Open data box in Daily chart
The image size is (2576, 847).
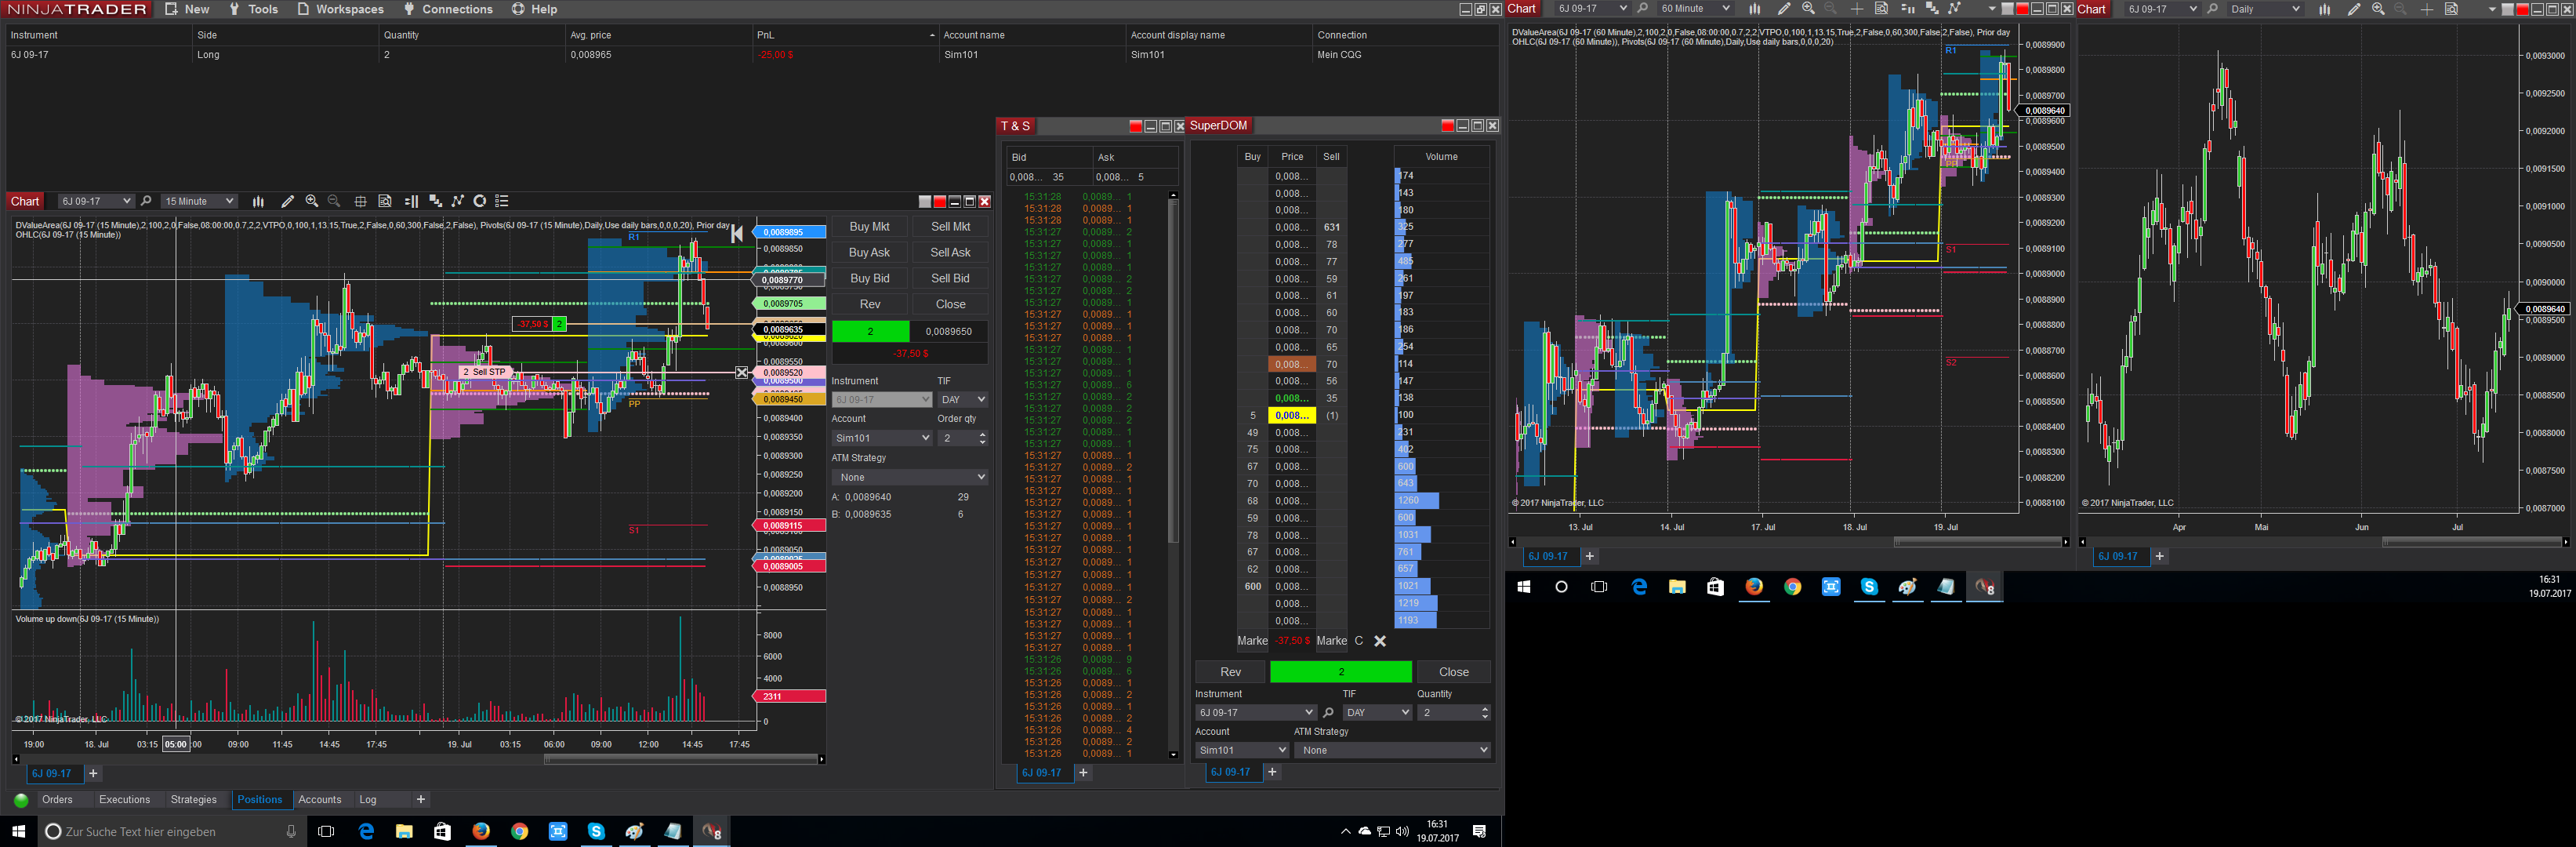[x=2451, y=9]
